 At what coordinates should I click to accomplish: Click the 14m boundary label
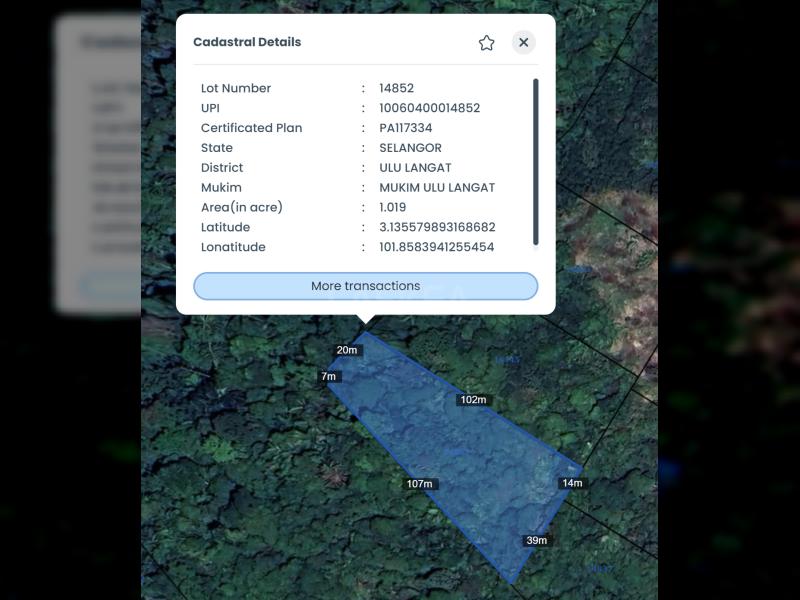pyautogui.click(x=572, y=483)
